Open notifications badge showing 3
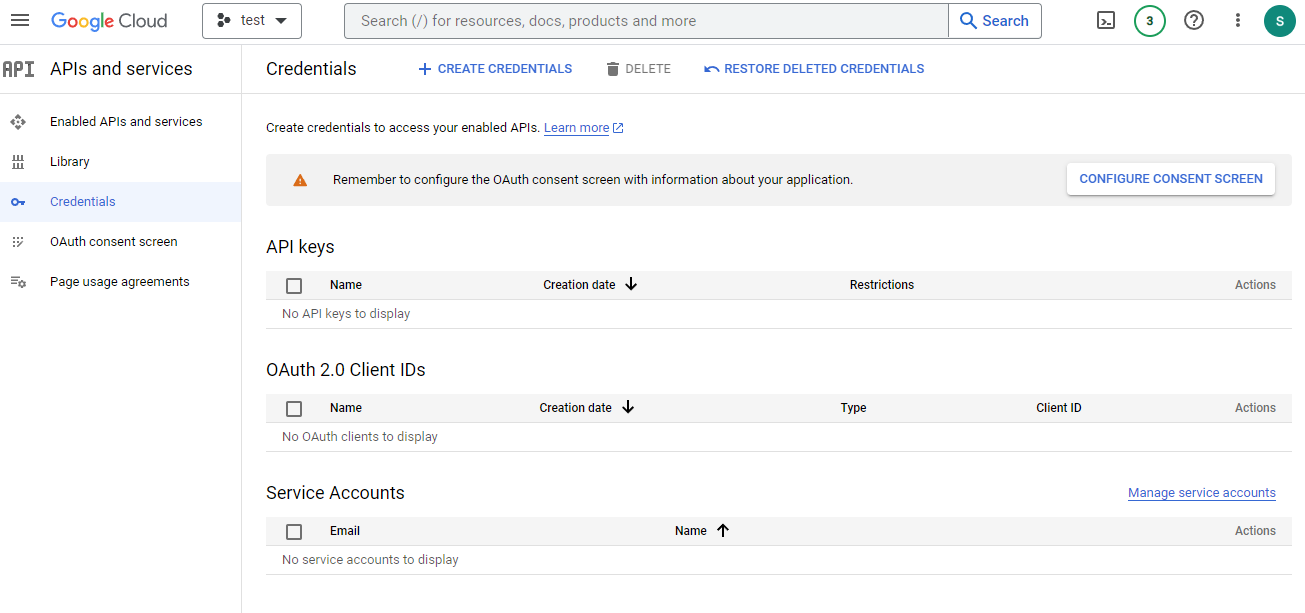1305x613 pixels. (1150, 20)
